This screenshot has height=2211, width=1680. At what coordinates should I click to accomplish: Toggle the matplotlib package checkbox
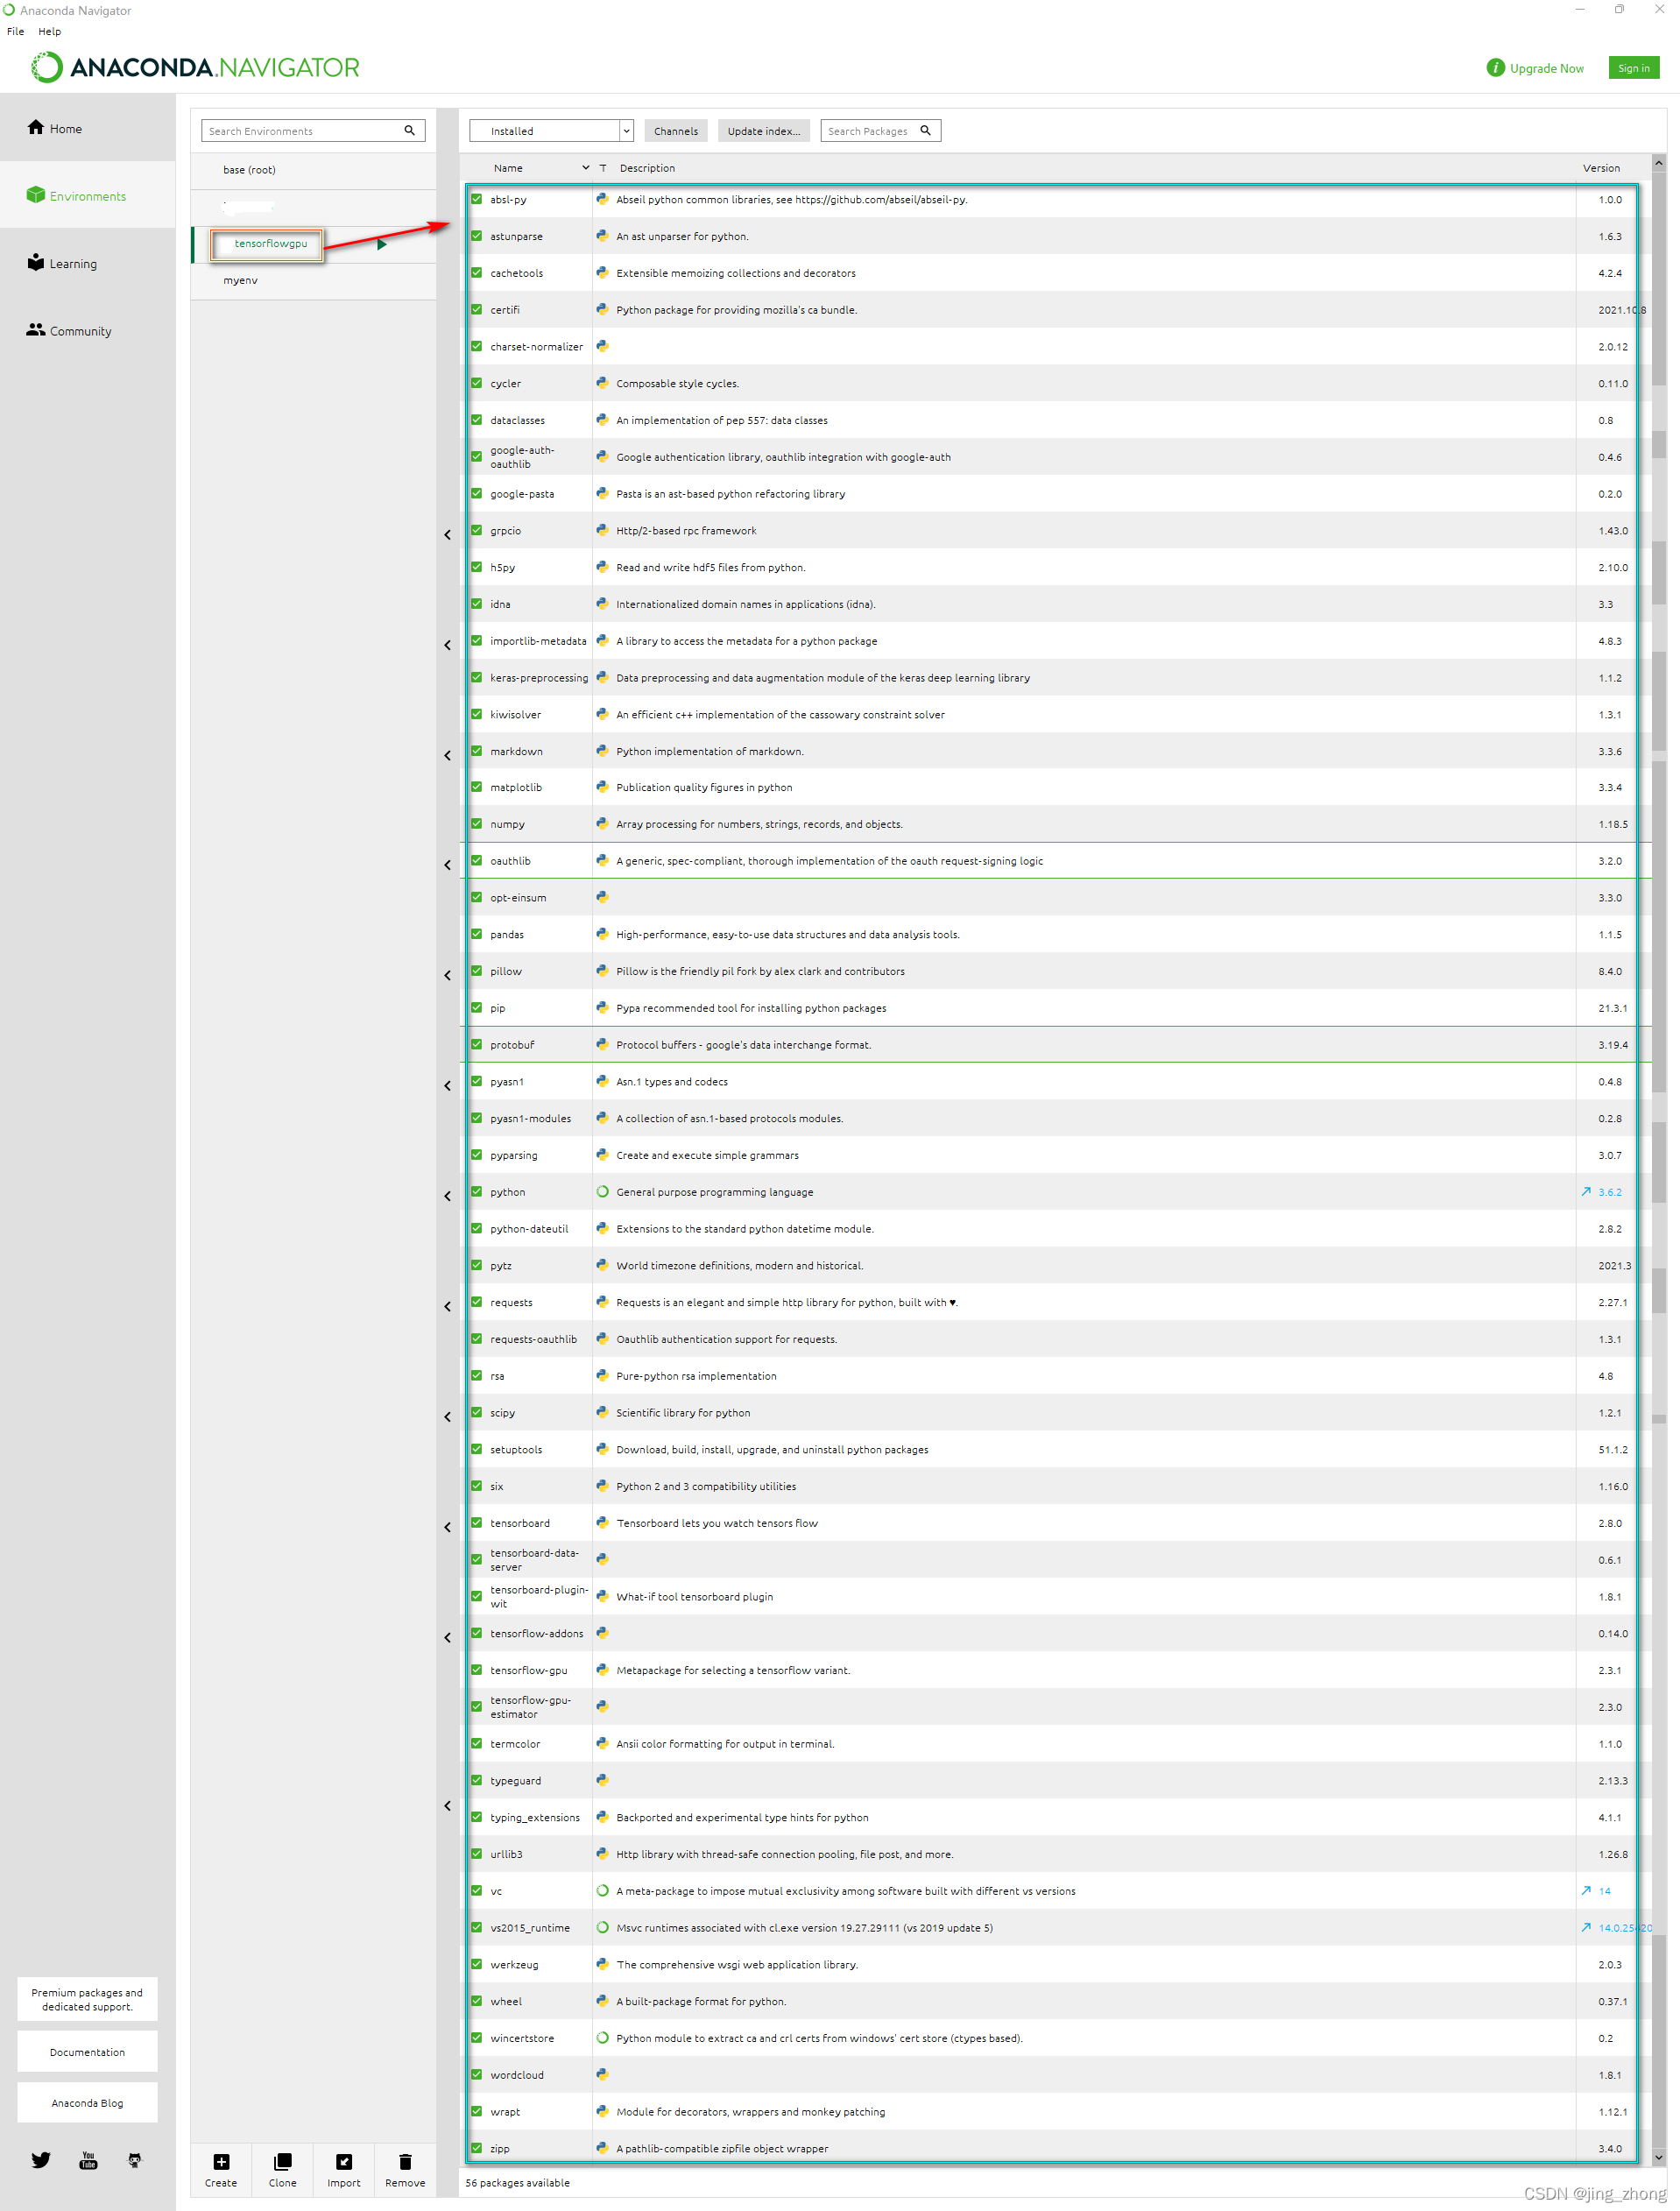[x=477, y=786]
